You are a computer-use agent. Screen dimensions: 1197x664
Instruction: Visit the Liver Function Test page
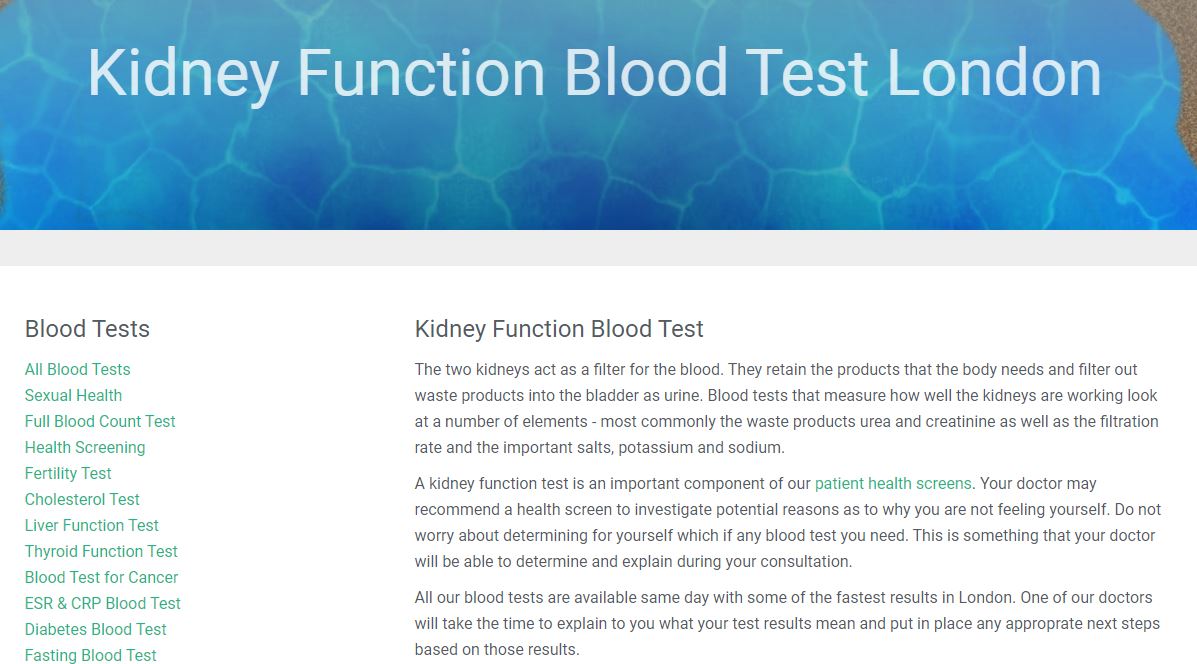pyautogui.click(x=92, y=525)
